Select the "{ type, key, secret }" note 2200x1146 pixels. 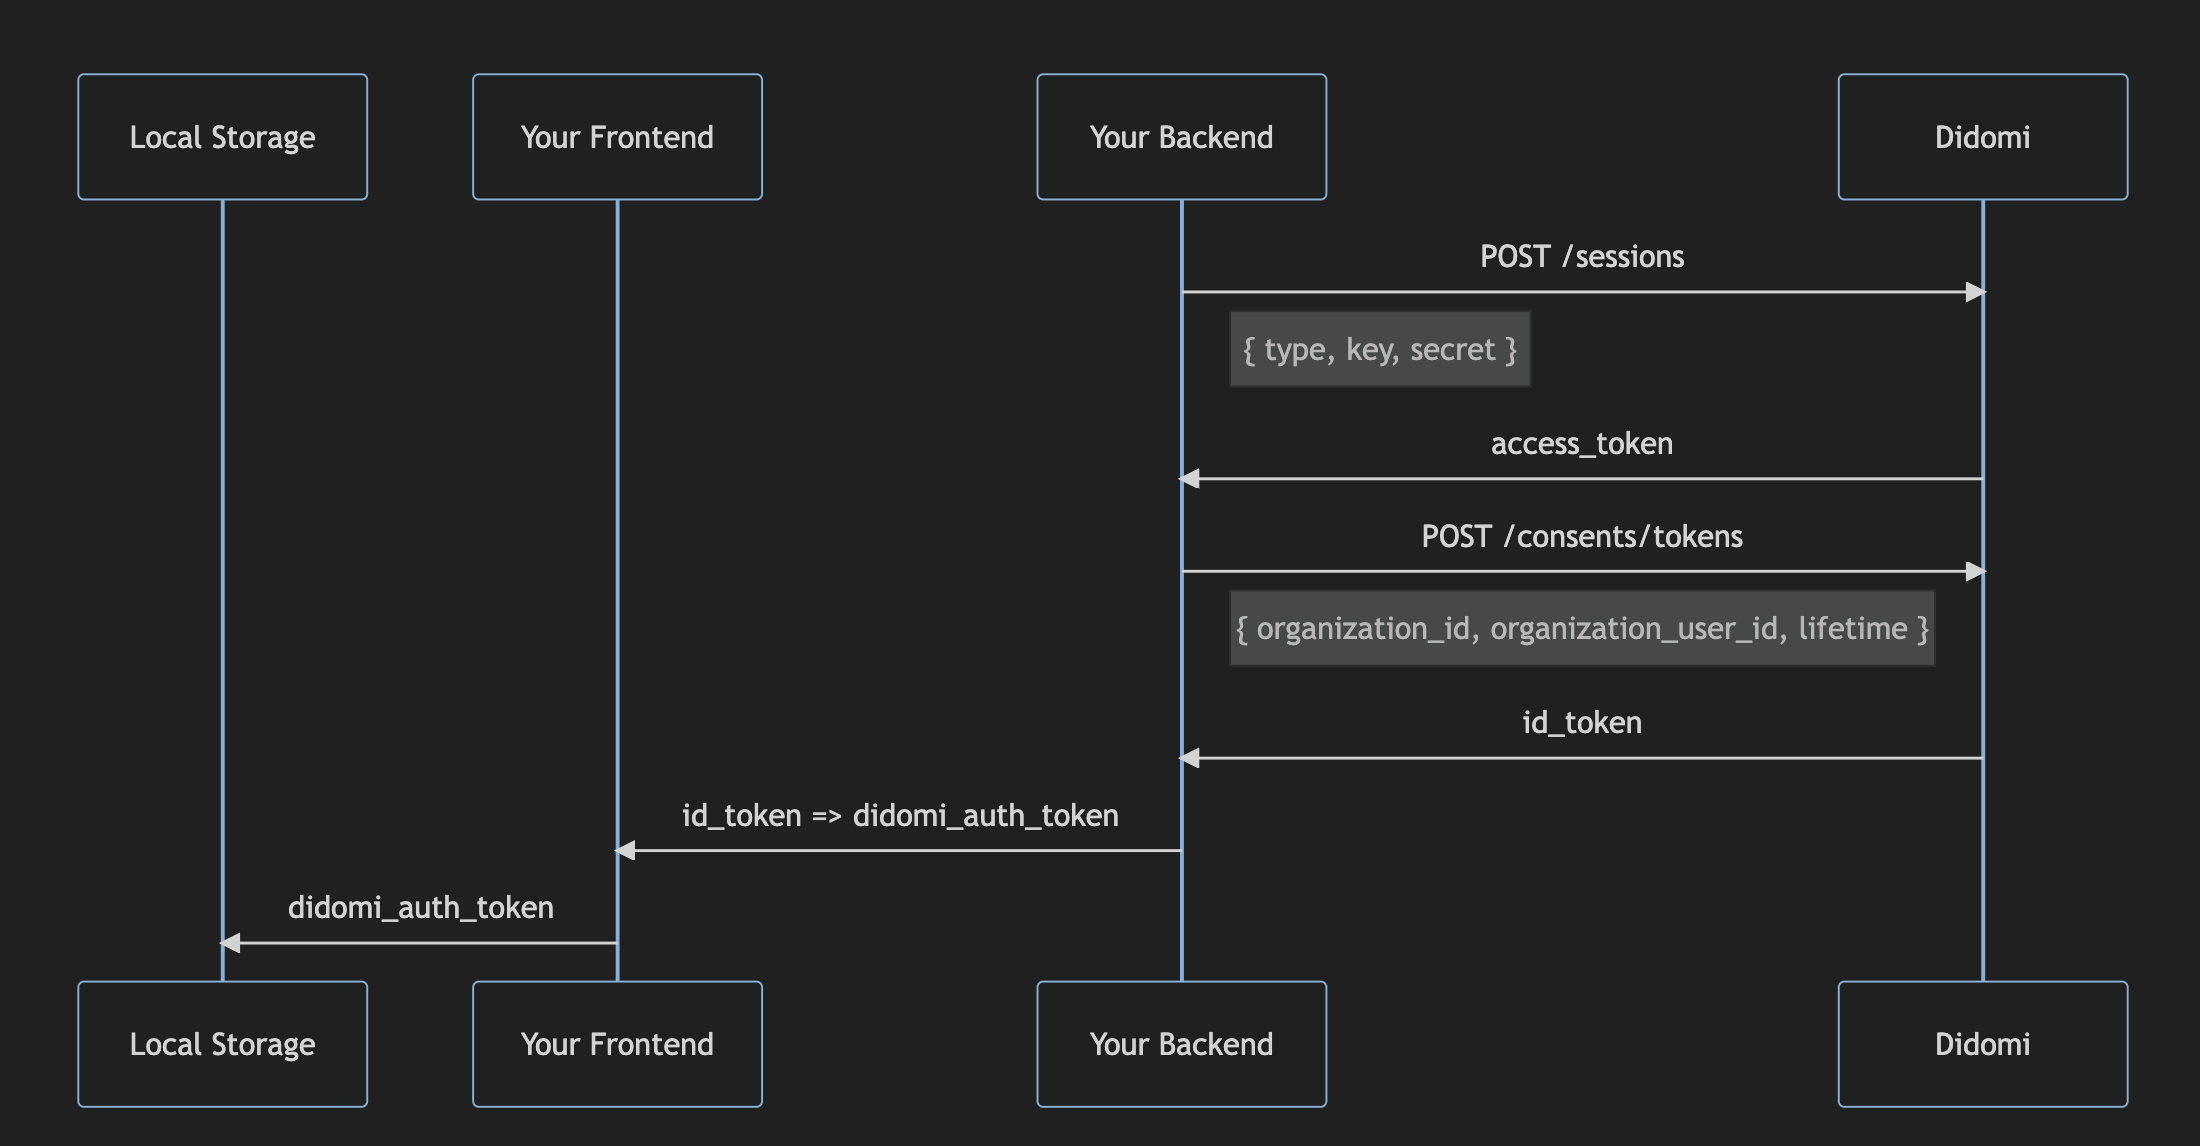click(1379, 350)
